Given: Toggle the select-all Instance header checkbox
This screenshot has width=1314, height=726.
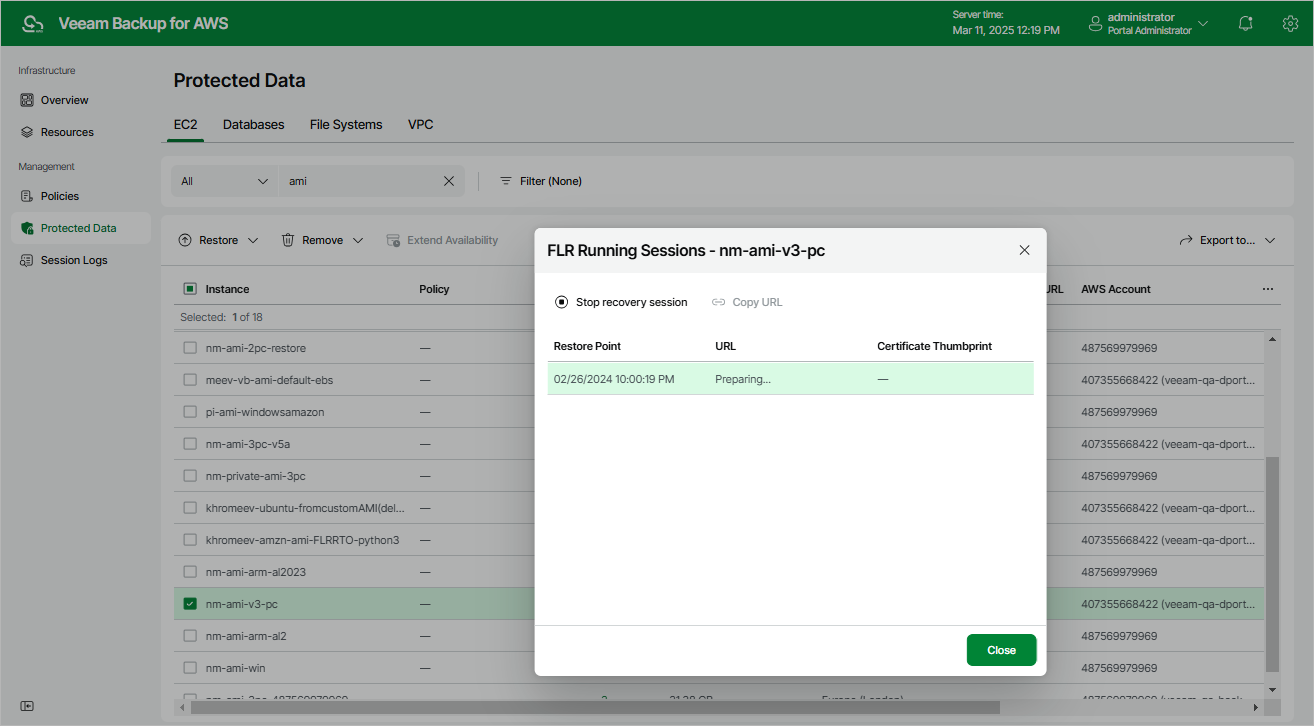Looking at the screenshot, I should pyautogui.click(x=190, y=289).
